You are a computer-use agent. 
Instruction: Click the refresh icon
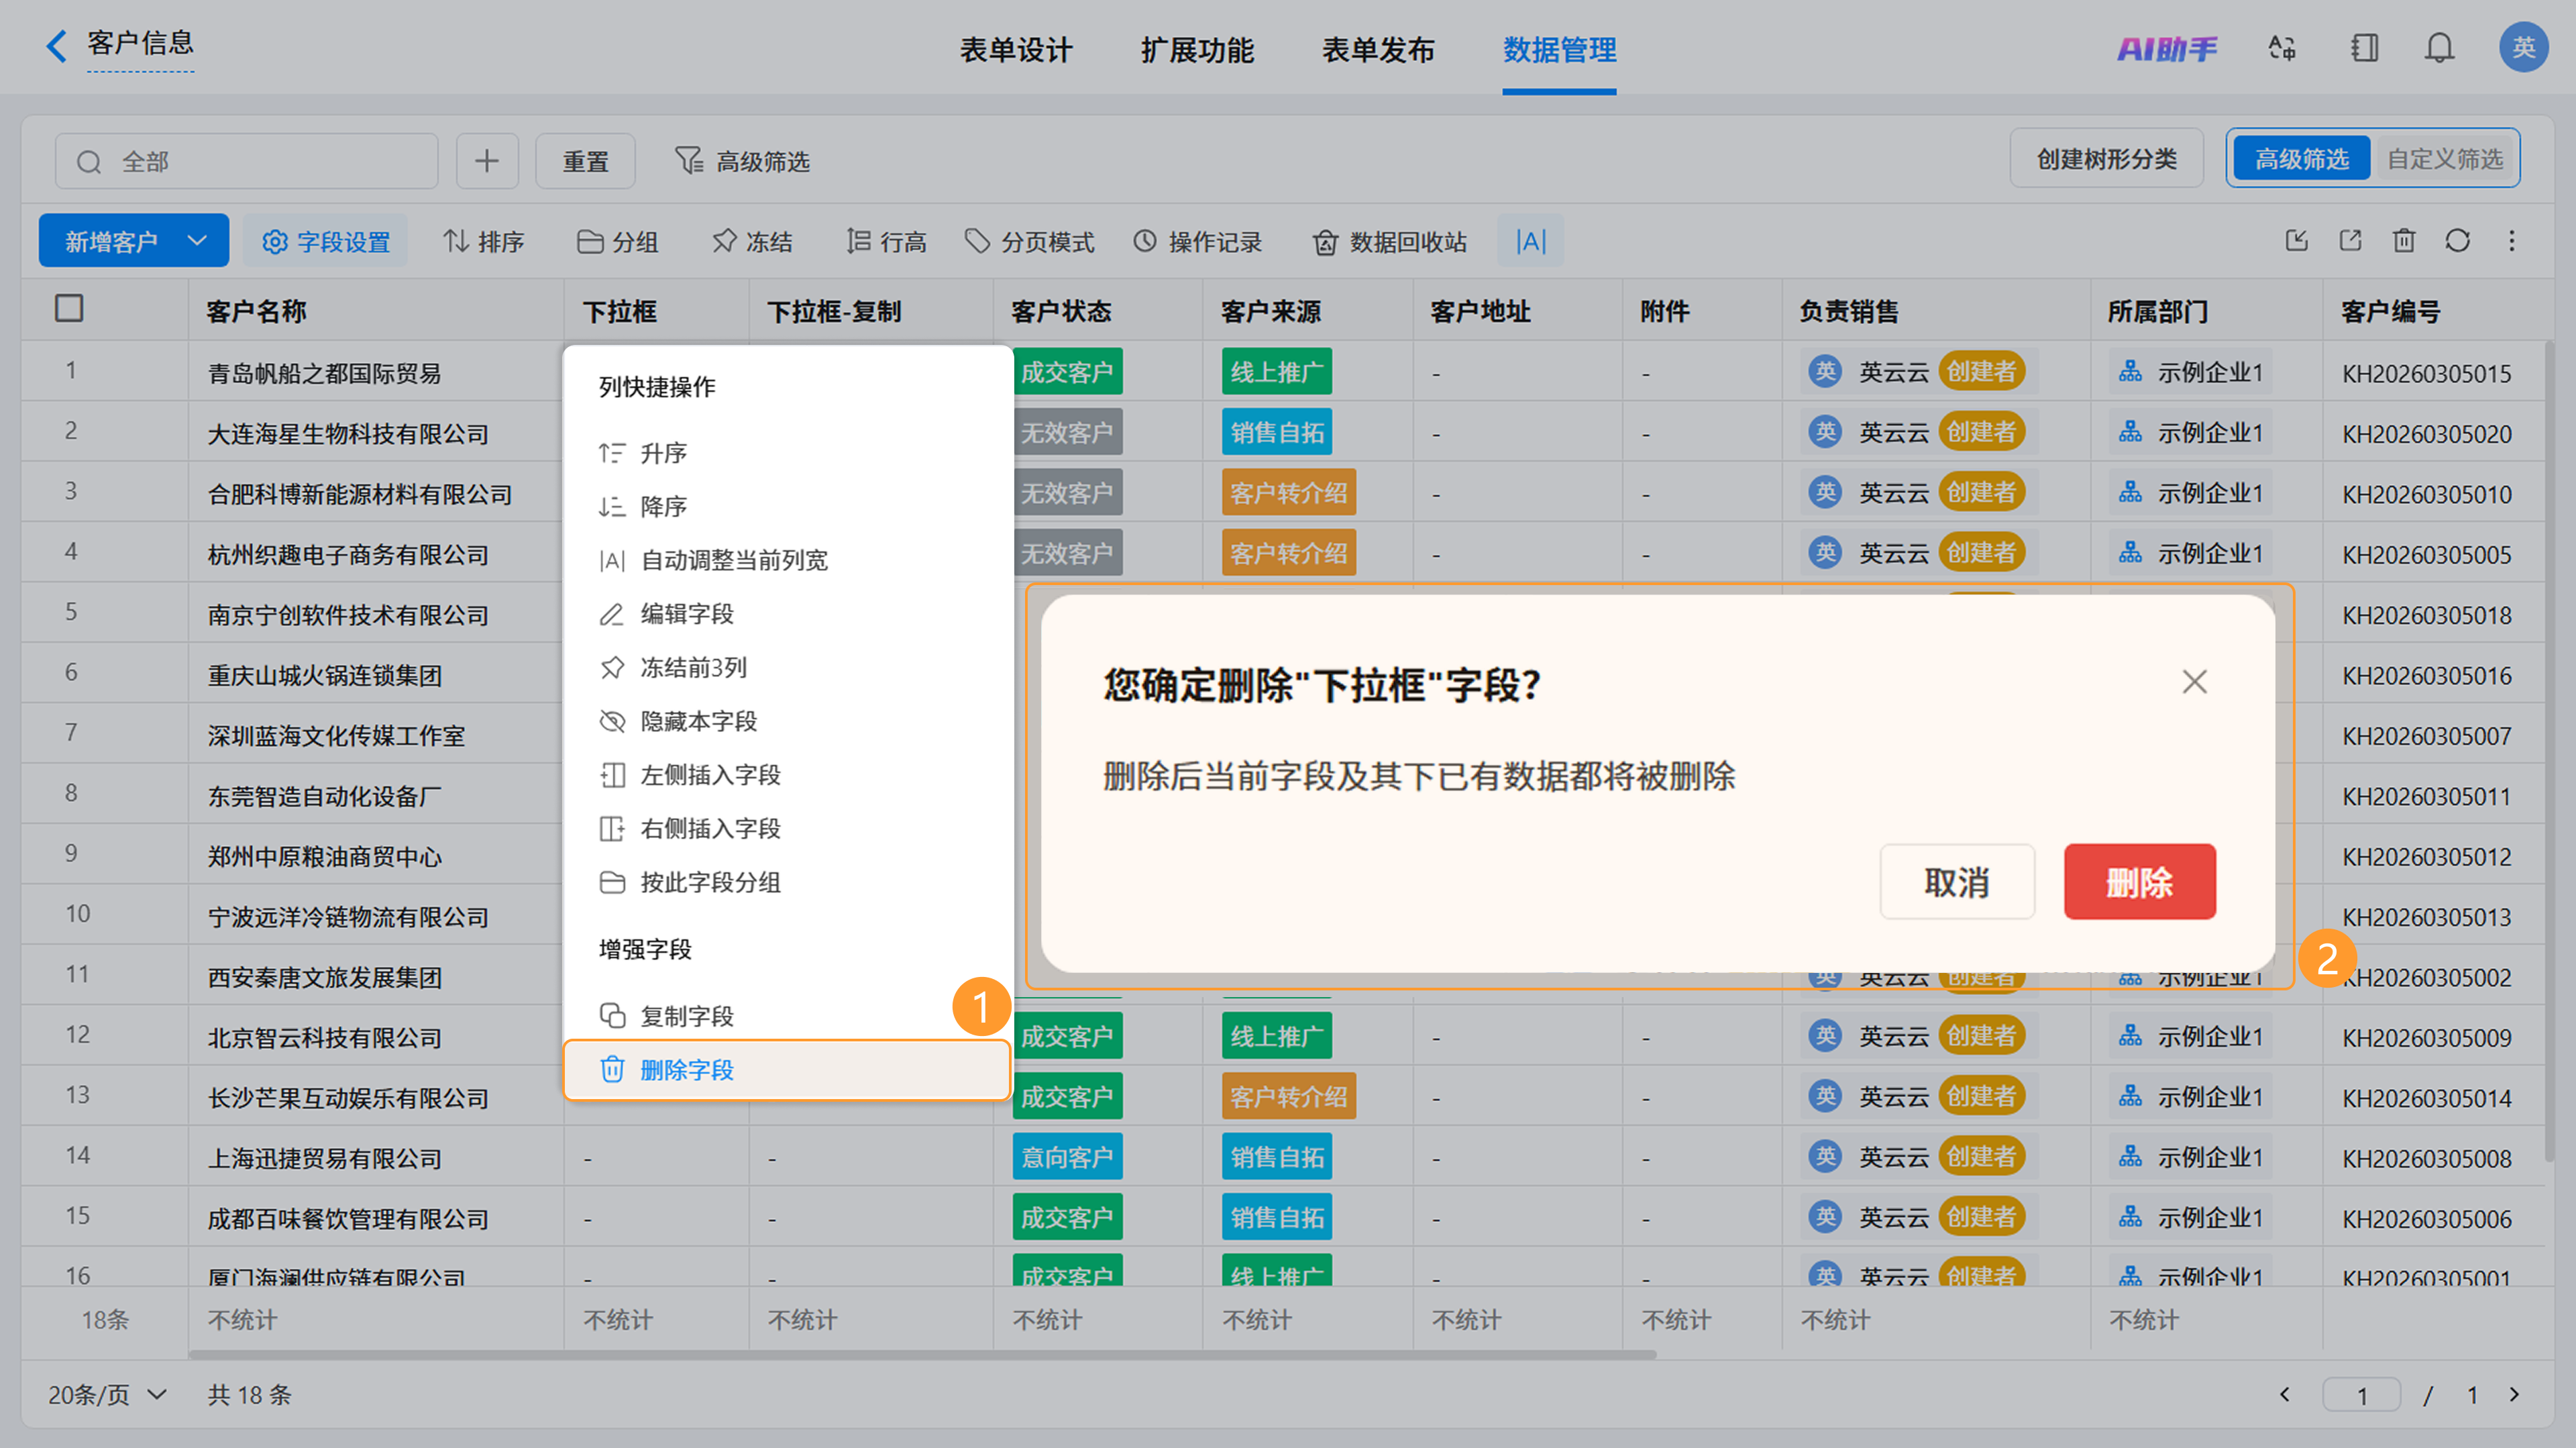pos(2458,241)
